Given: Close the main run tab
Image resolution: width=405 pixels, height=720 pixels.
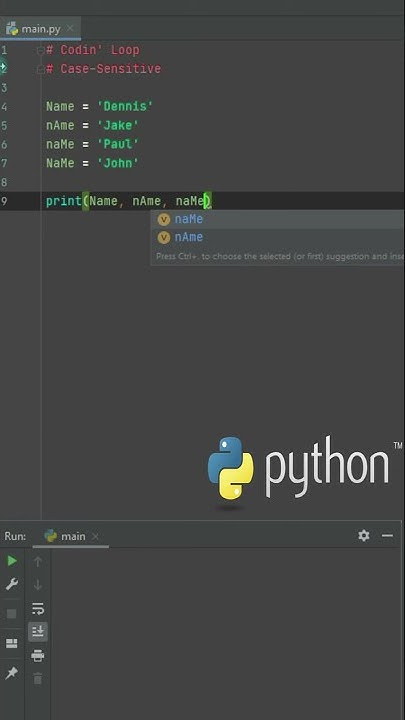Looking at the screenshot, I should point(95,536).
